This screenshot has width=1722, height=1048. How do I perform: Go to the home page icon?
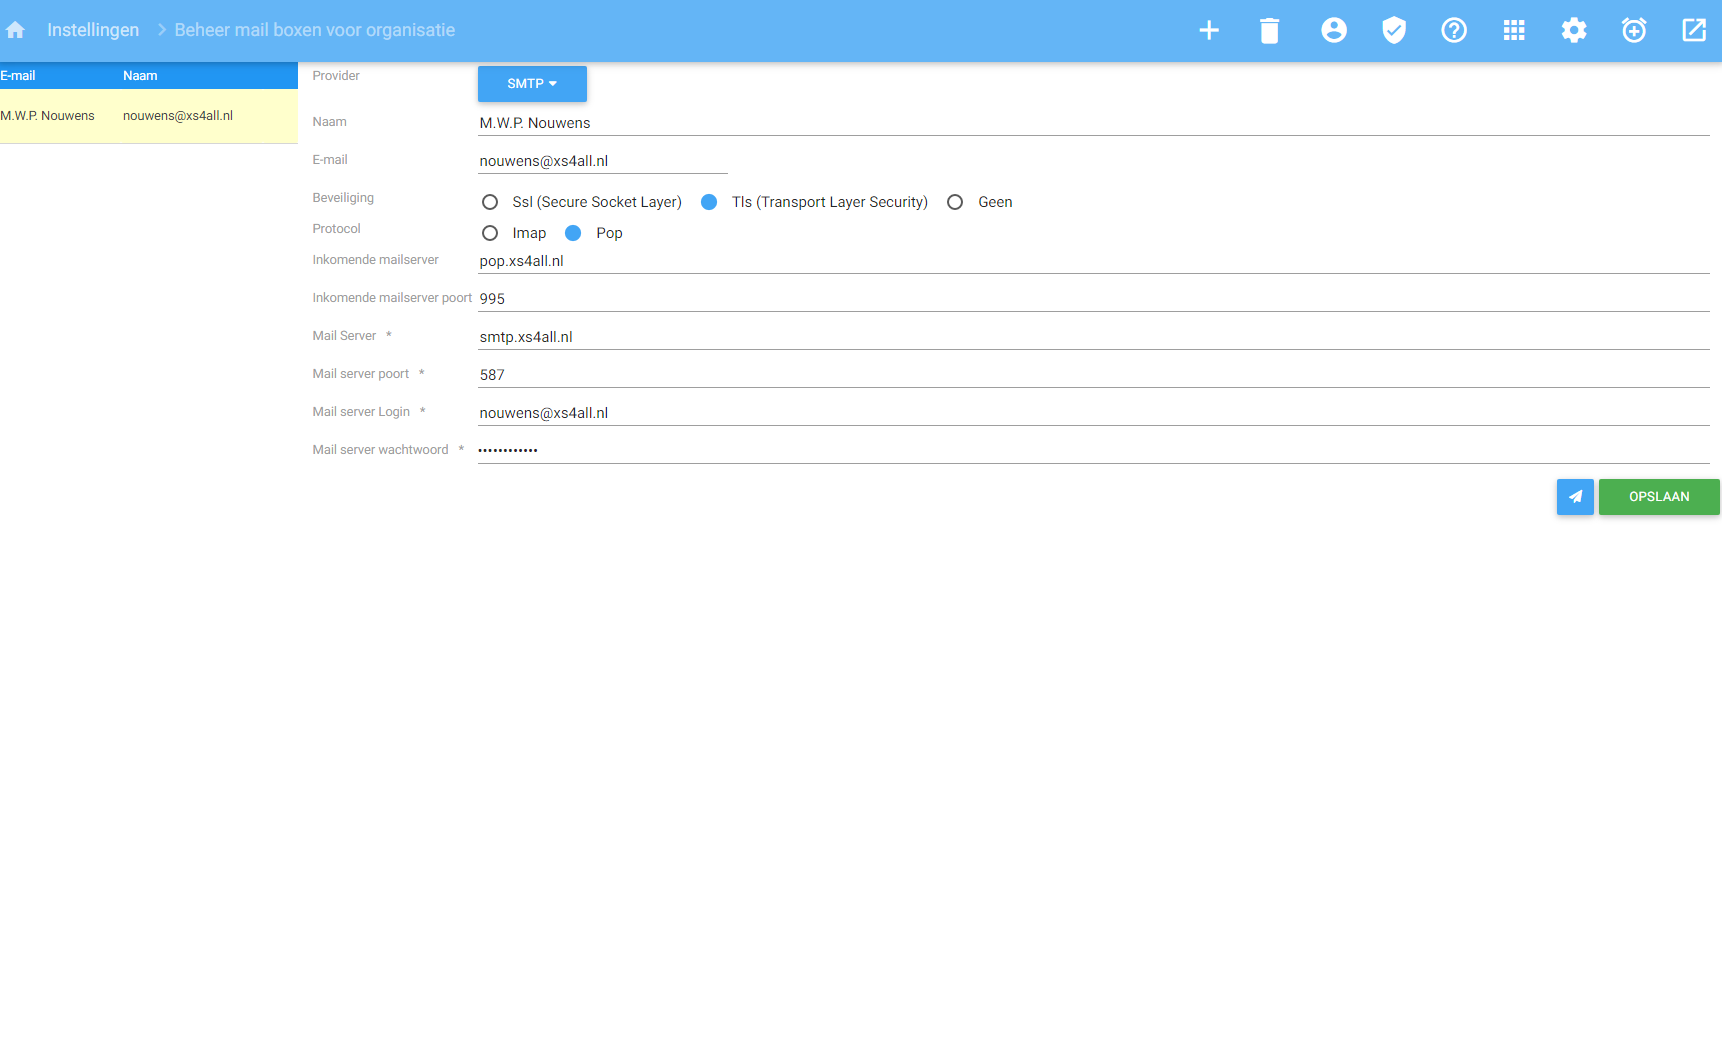coord(15,30)
